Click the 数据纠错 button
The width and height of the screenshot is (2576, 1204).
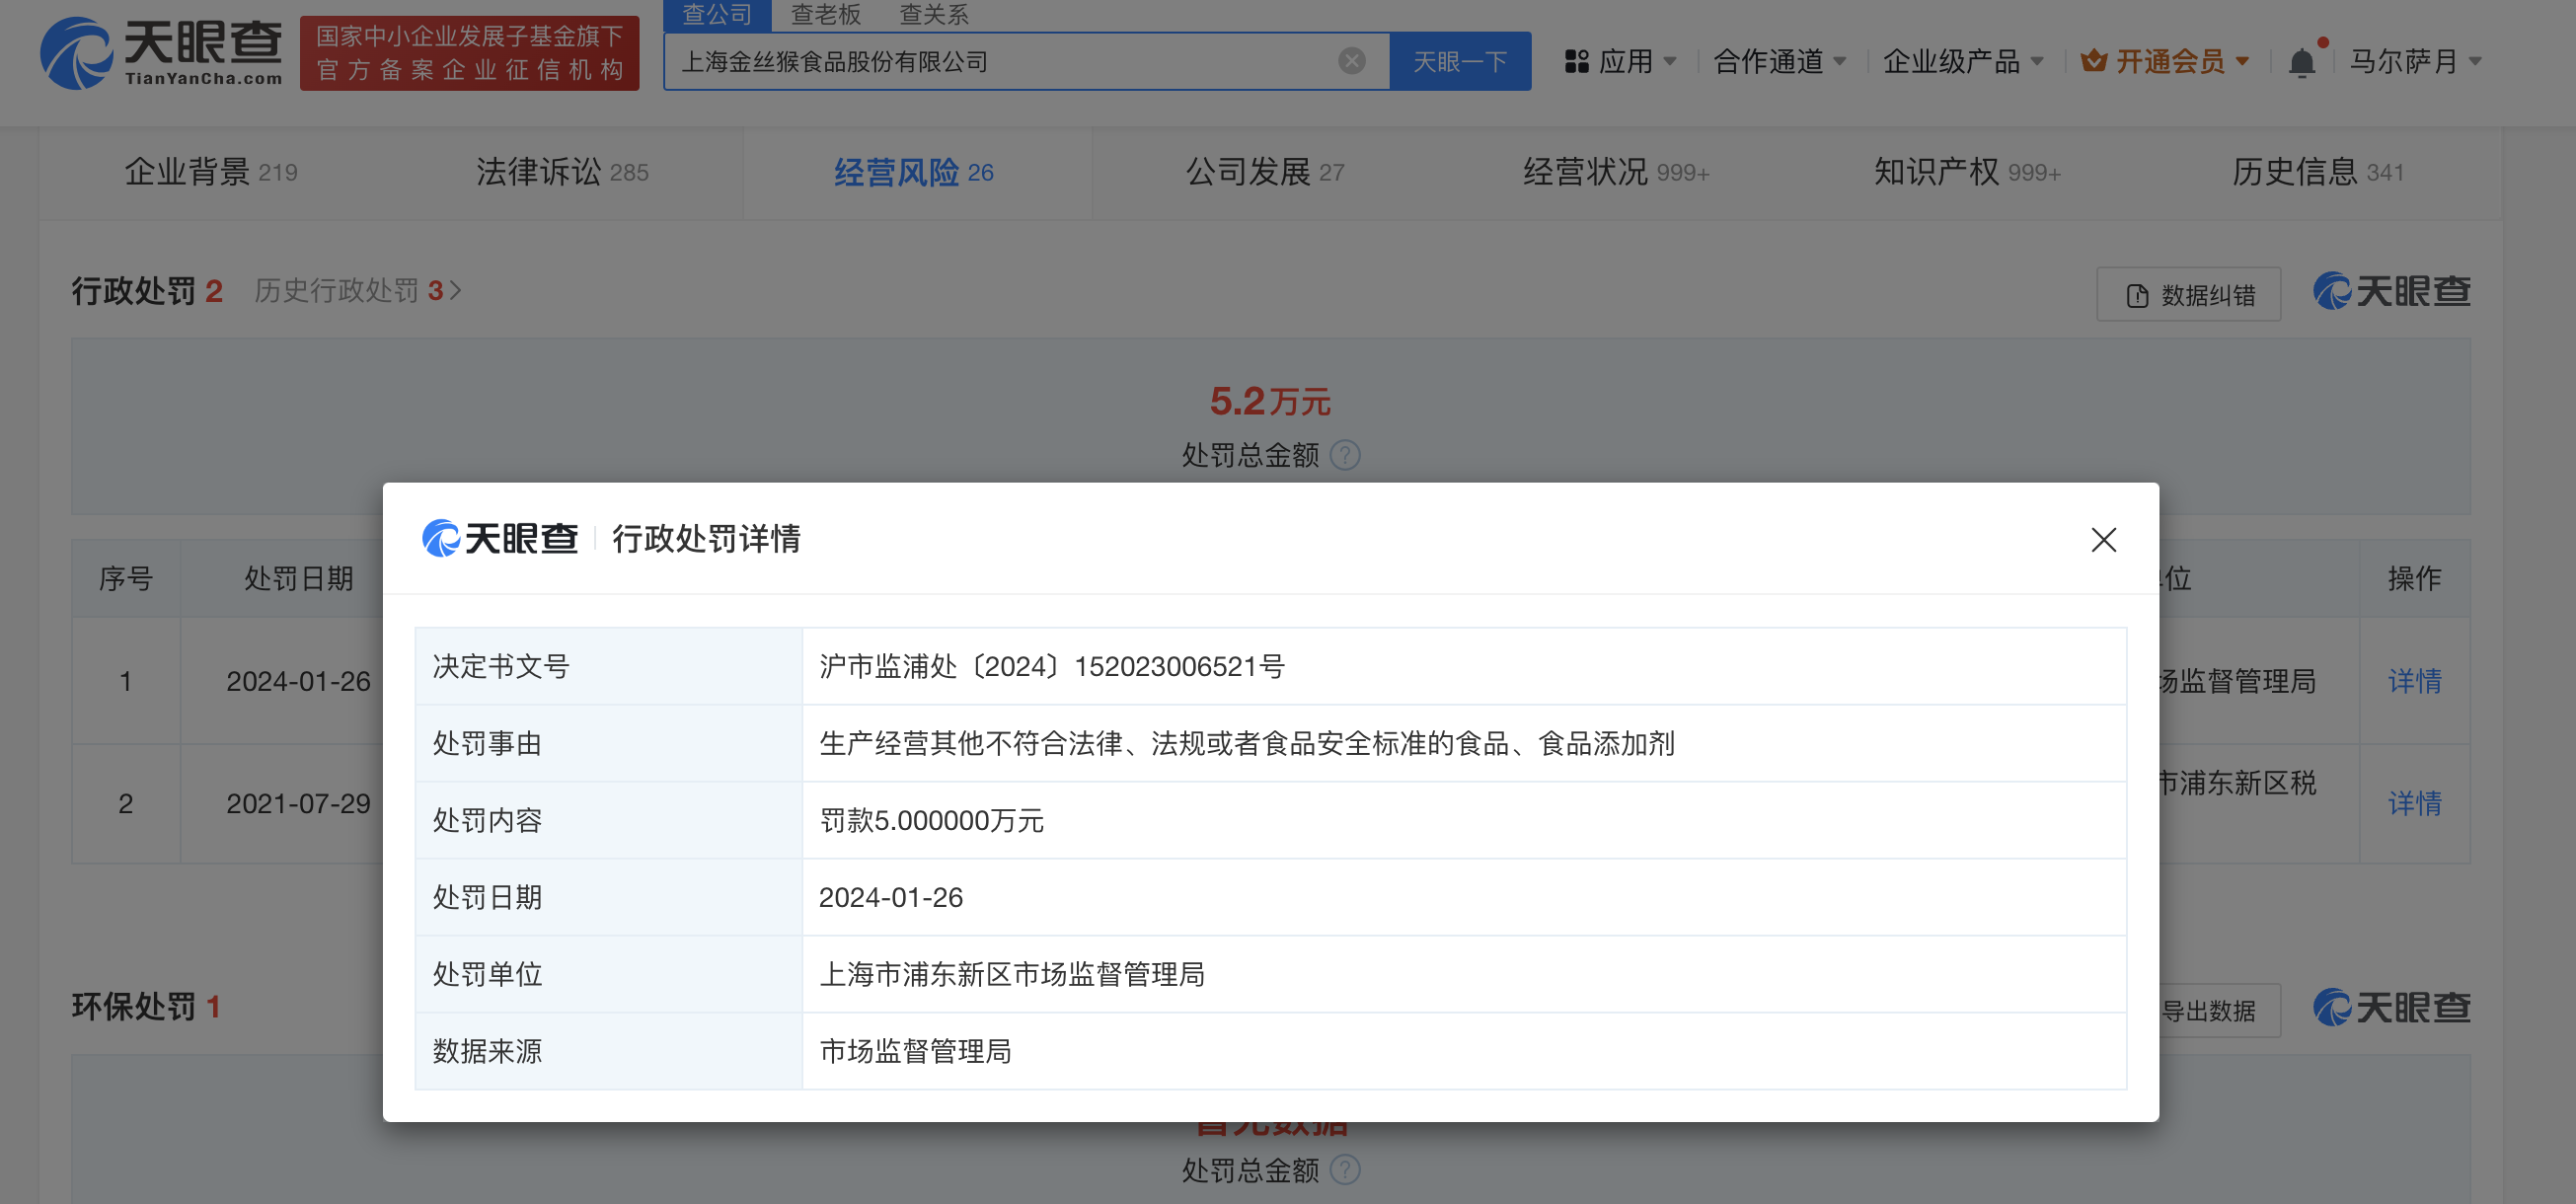(x=2189, y=295)
